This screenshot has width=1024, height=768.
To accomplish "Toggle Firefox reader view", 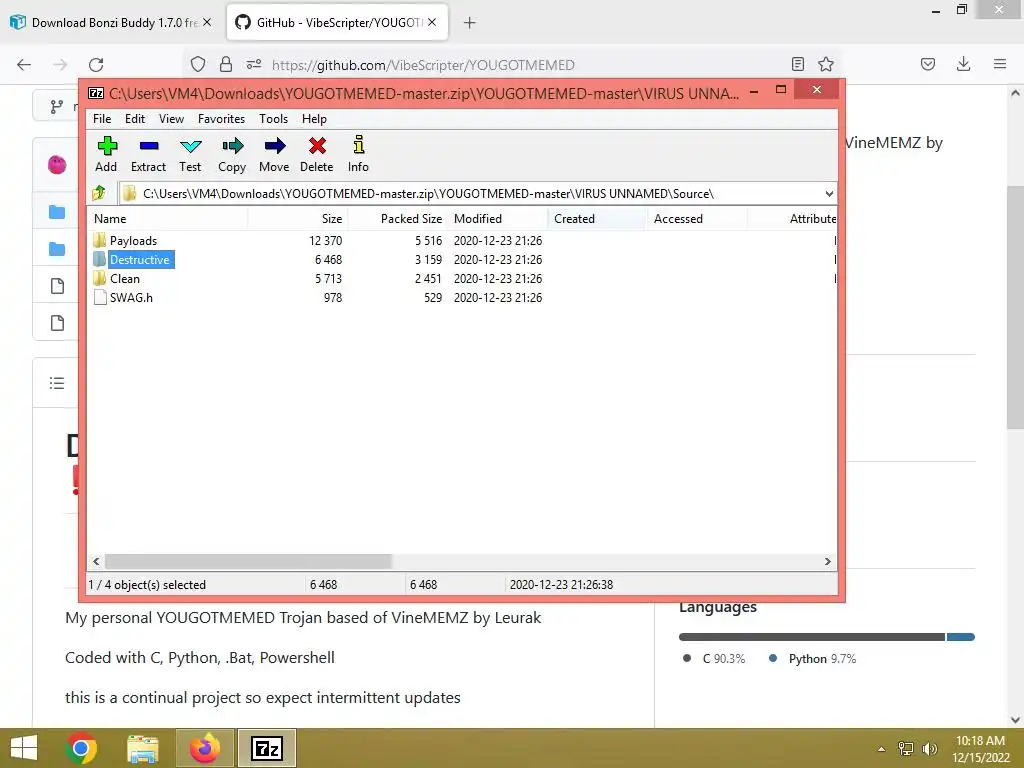I will click(x=797, y=64).
